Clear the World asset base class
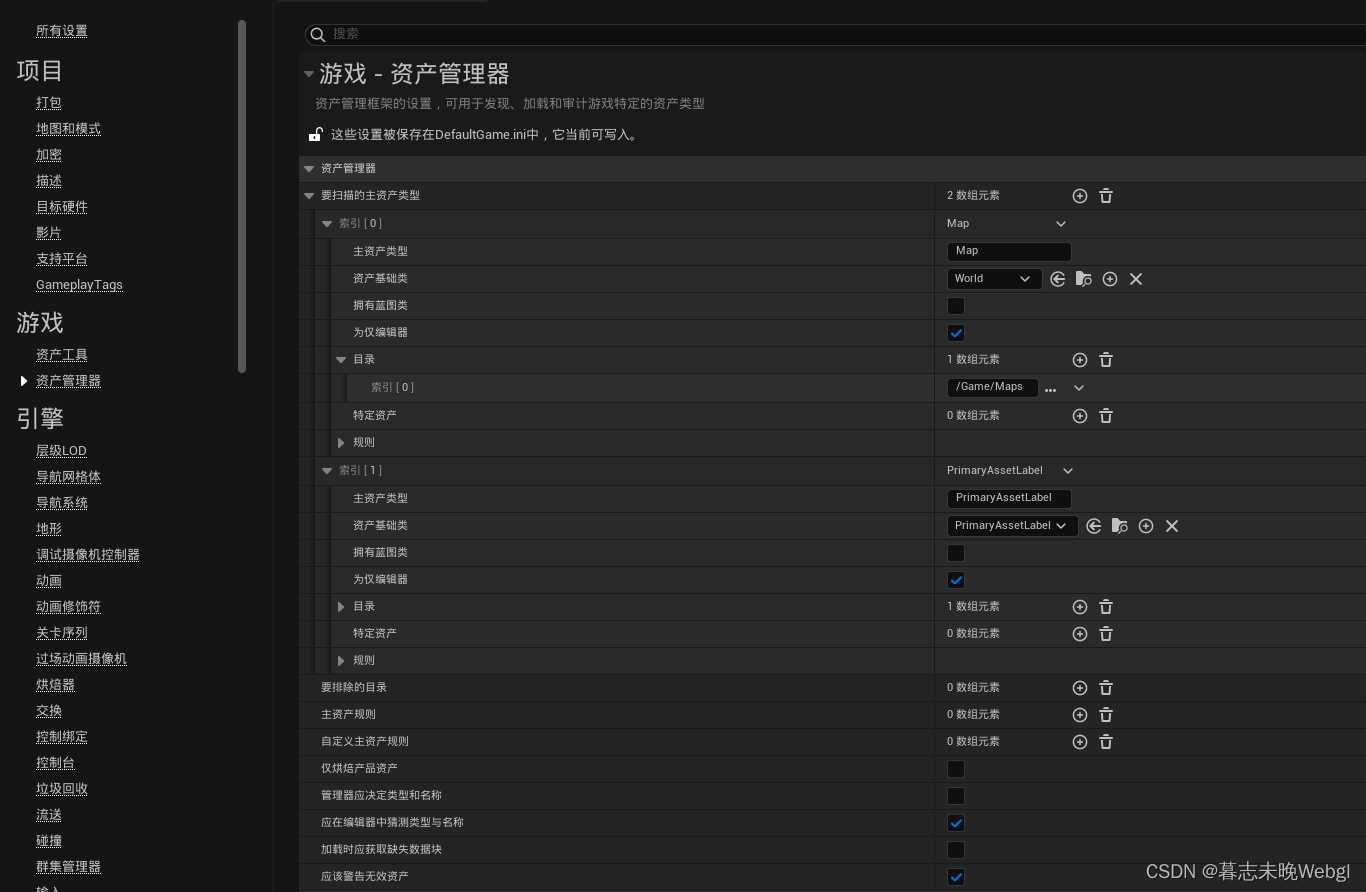The image size is (1366, 892). pyautogui.click(x=1136, y=279)
